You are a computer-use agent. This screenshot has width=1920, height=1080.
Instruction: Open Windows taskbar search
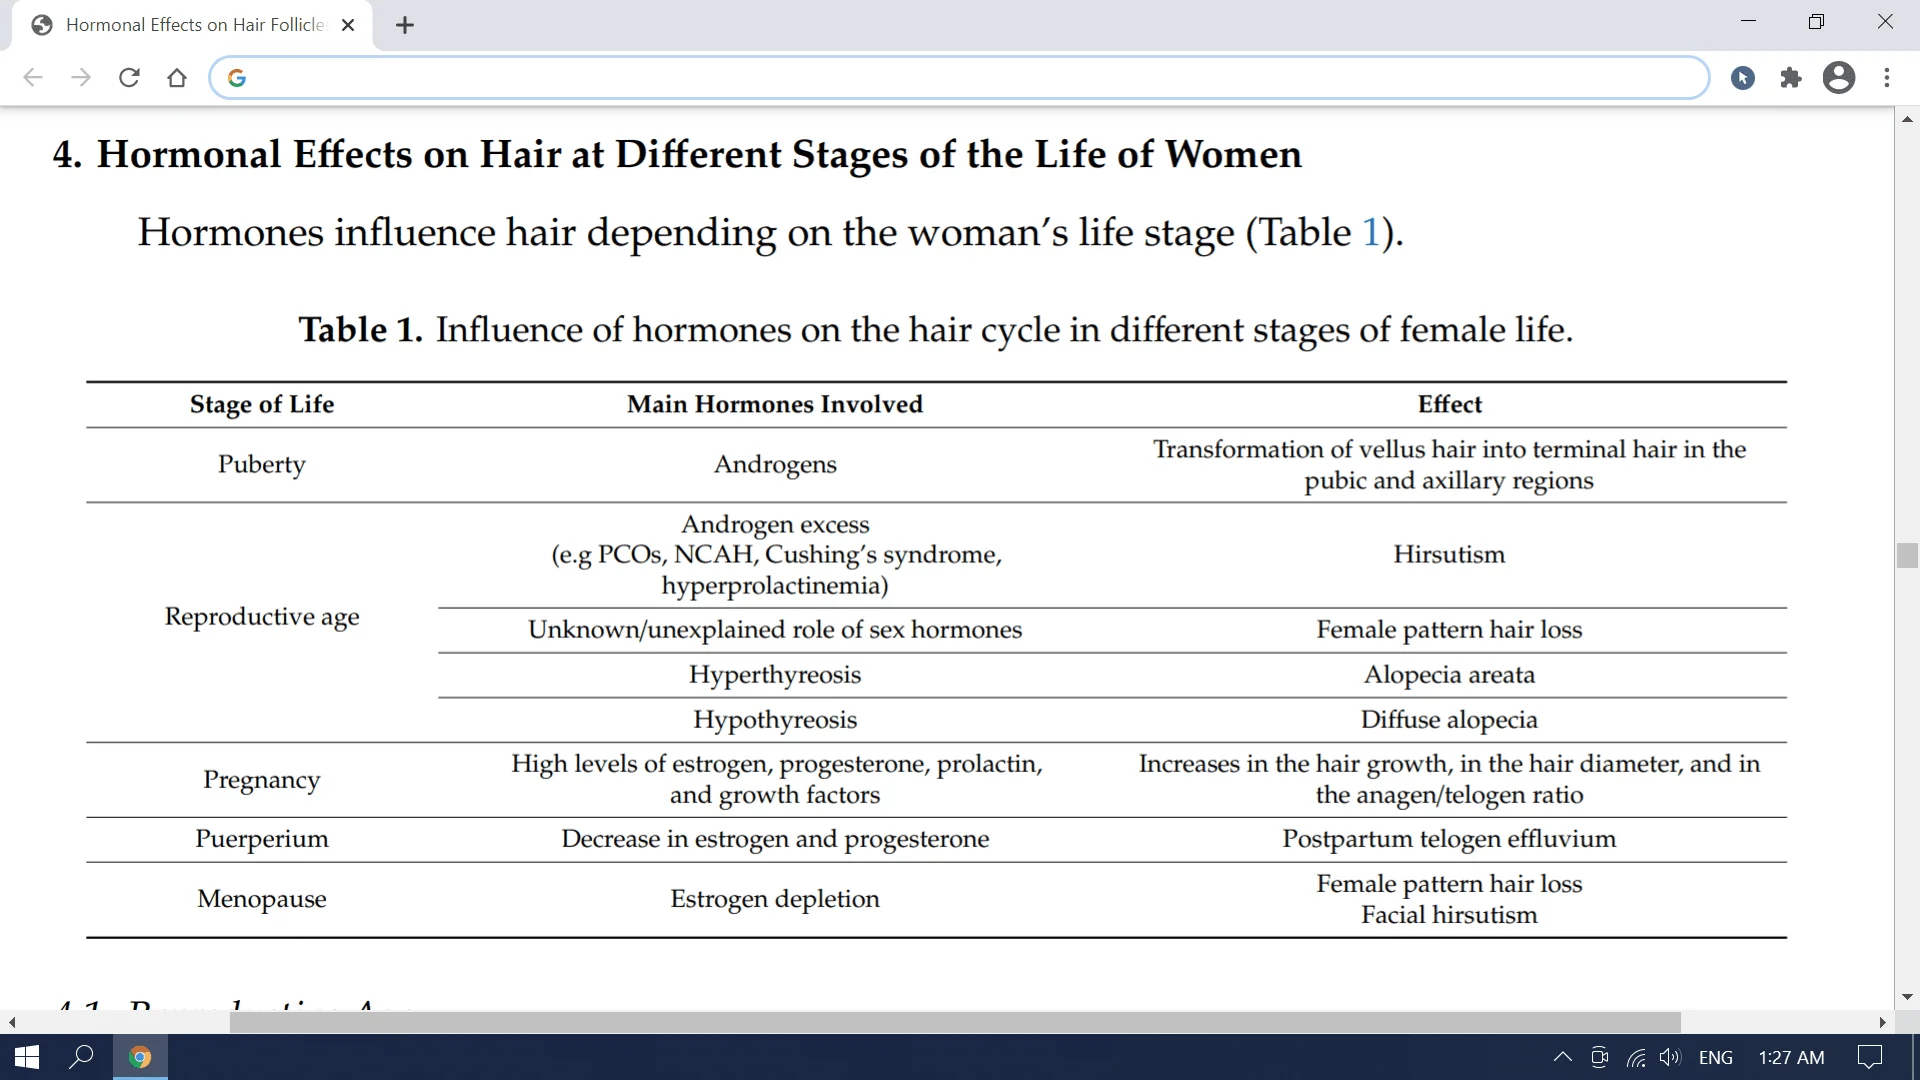[x=81, y=1057]
